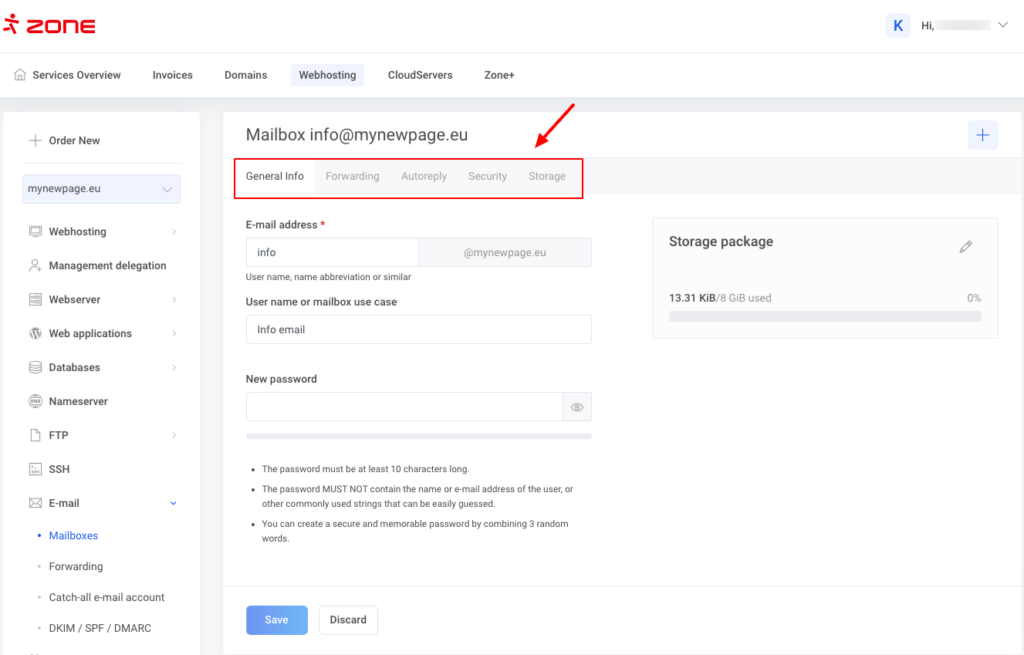The height and width of the screenshot is (655, 1024).
Task: Click the Zone logo
Action: point(49,25)
